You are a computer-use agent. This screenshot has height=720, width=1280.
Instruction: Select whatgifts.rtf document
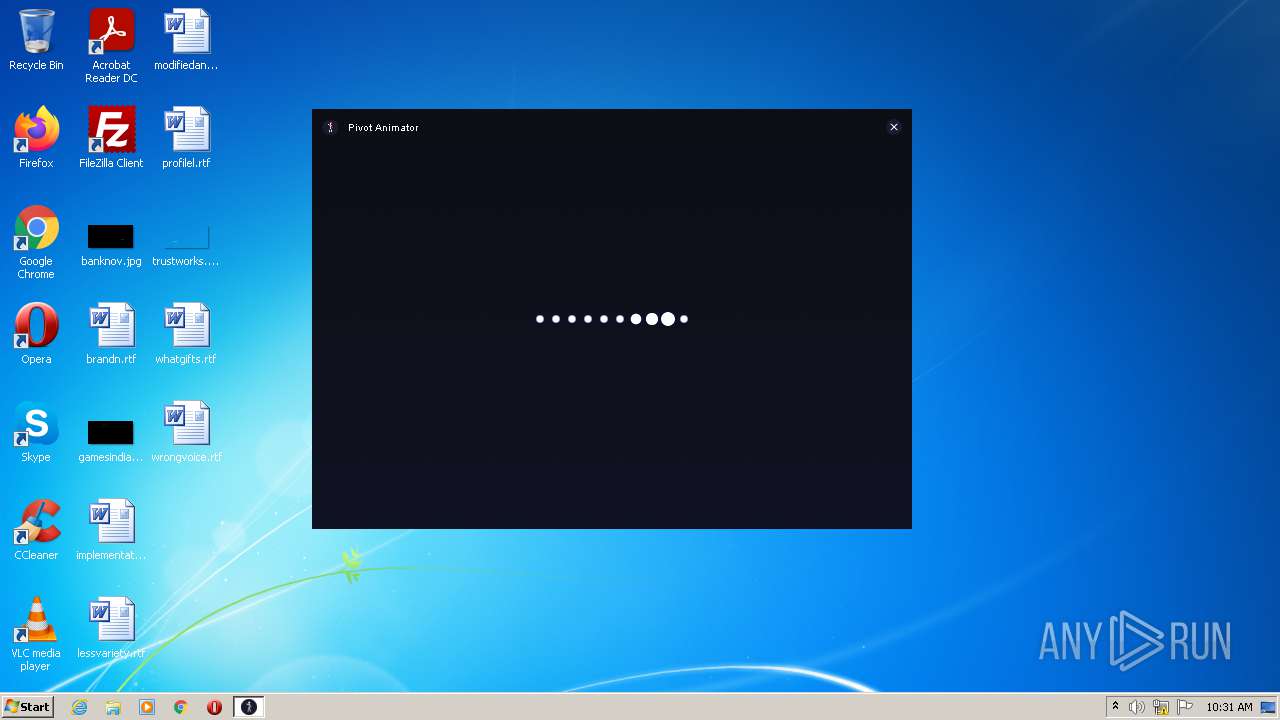pyautogui.click(x=186, y=334)
